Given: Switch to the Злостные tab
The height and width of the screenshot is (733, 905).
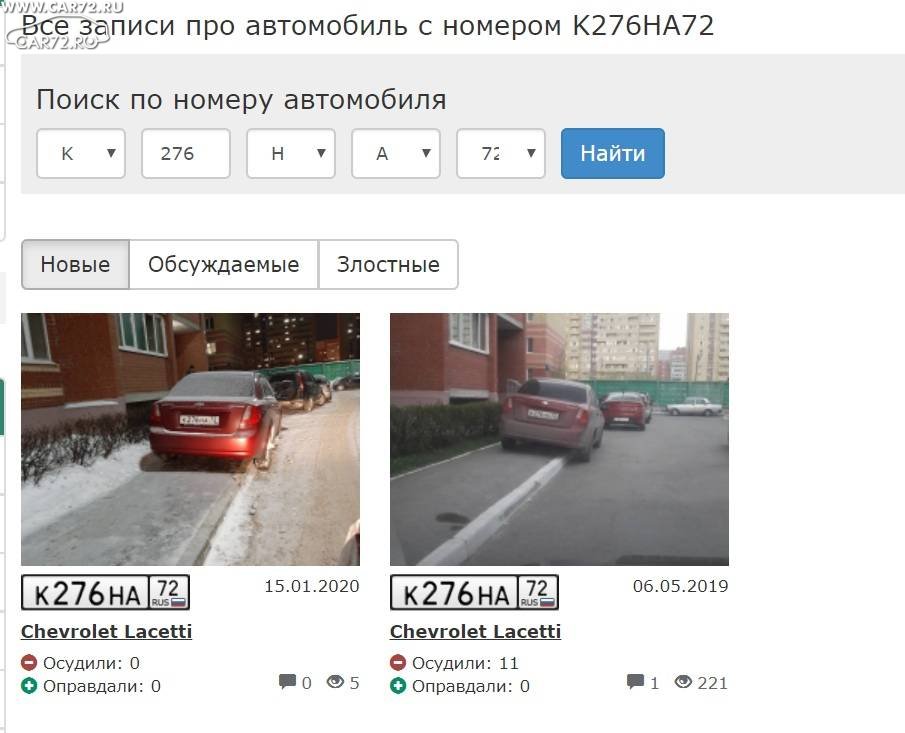Looking at the screenshot, I should tap(388, 264).
